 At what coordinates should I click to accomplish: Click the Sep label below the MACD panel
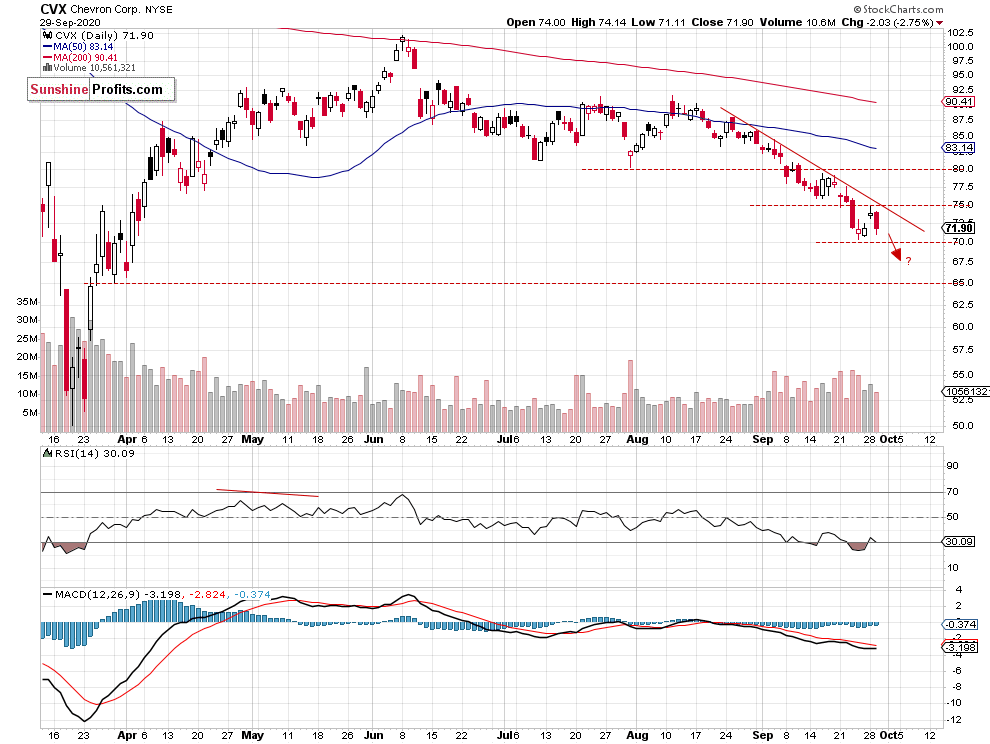click(763, 735)
